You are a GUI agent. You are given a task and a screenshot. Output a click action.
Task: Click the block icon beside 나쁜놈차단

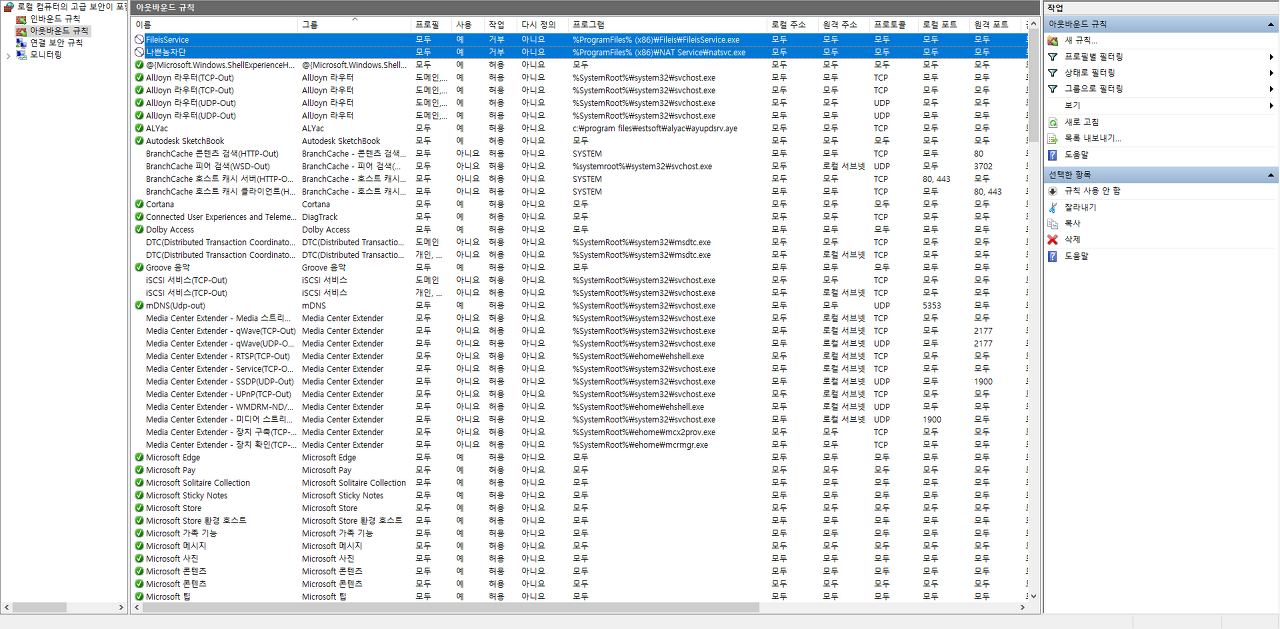(139, 52)
